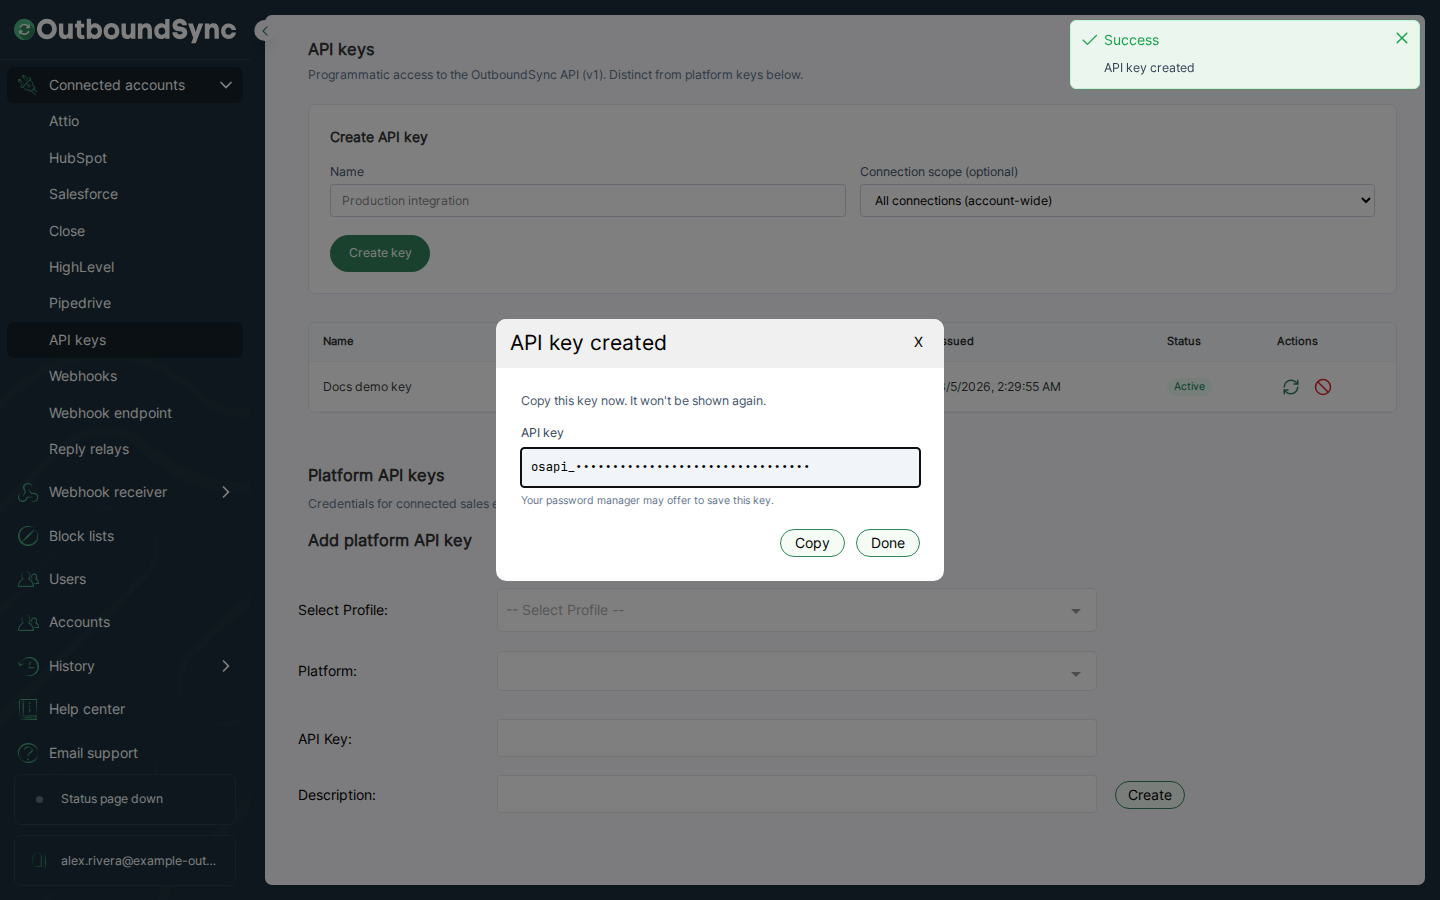Viewport: 1440px width, 900px height.
Task: Dismiss the Success notification toast
Action: coord(1402,38)
